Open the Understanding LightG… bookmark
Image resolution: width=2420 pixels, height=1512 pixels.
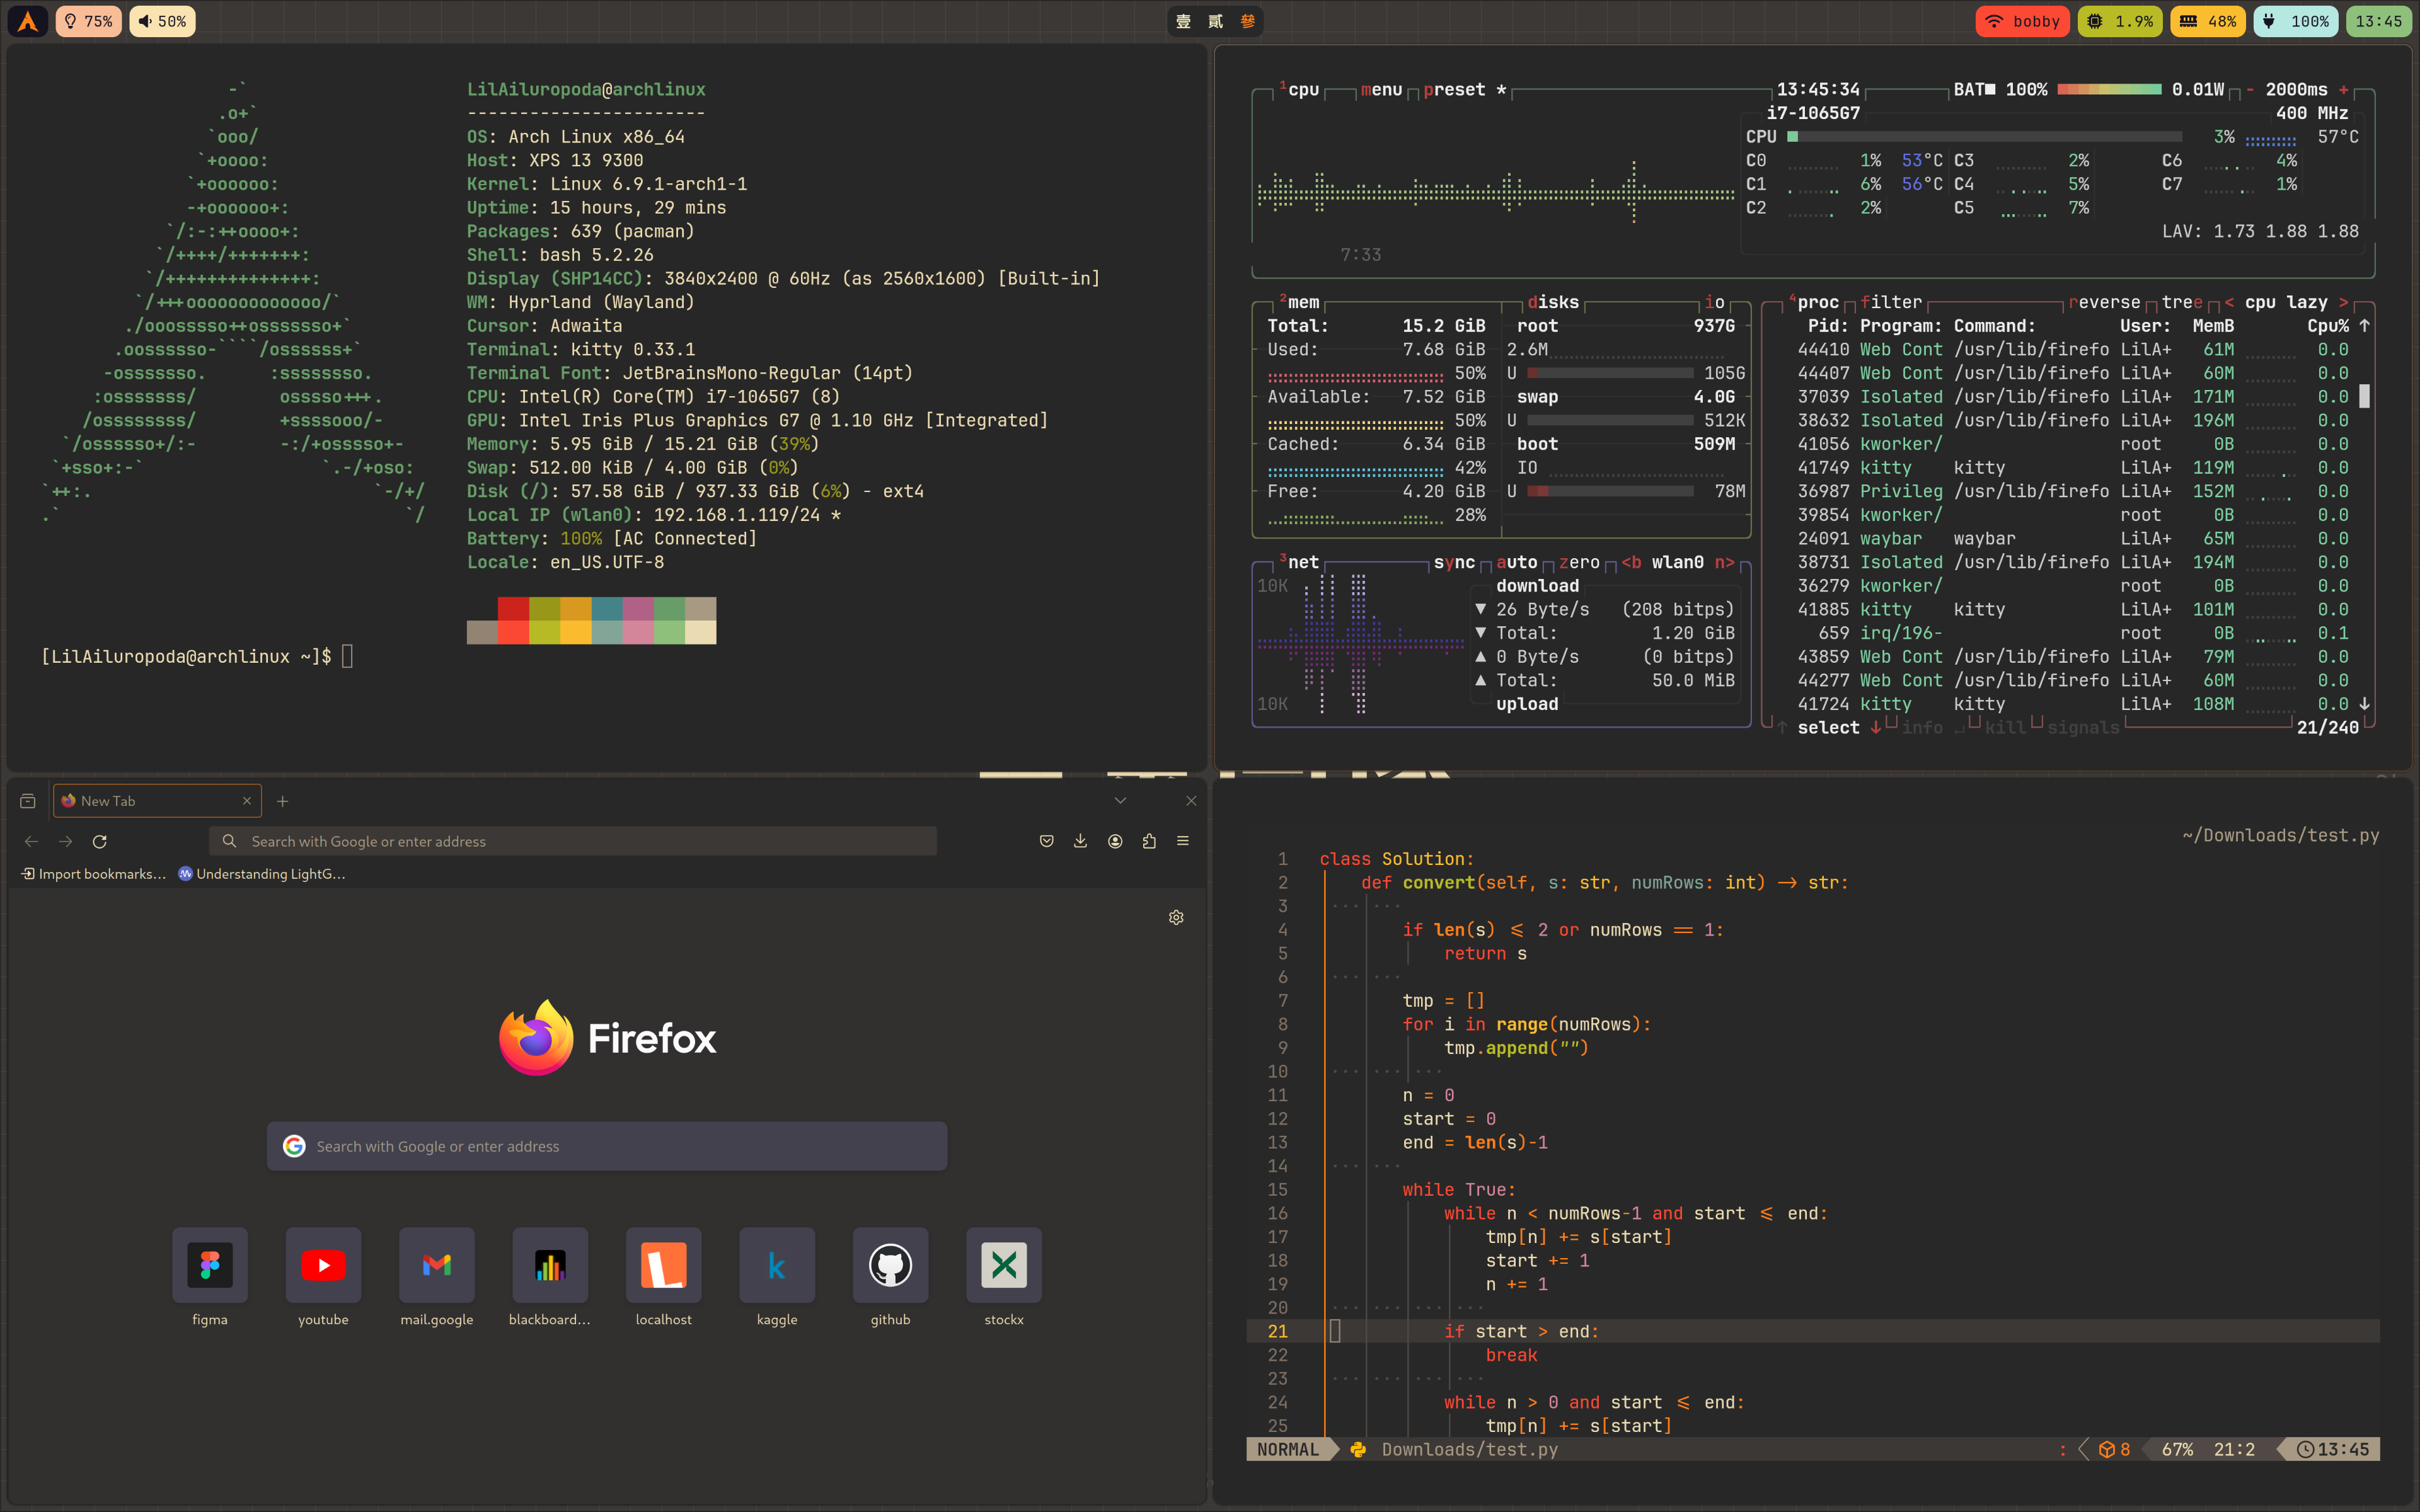262,874
